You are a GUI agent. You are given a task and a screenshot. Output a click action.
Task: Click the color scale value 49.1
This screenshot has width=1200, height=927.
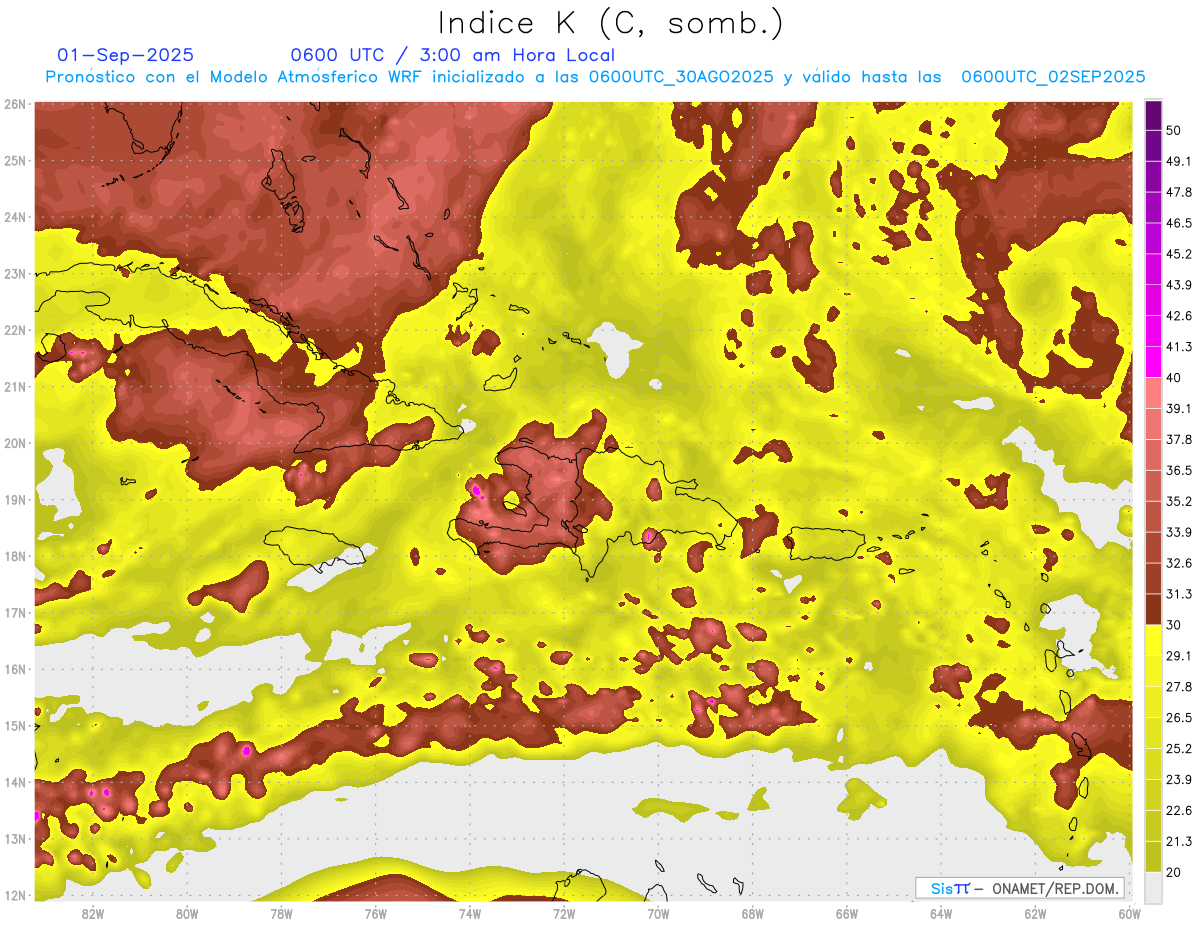(1179, 161)
